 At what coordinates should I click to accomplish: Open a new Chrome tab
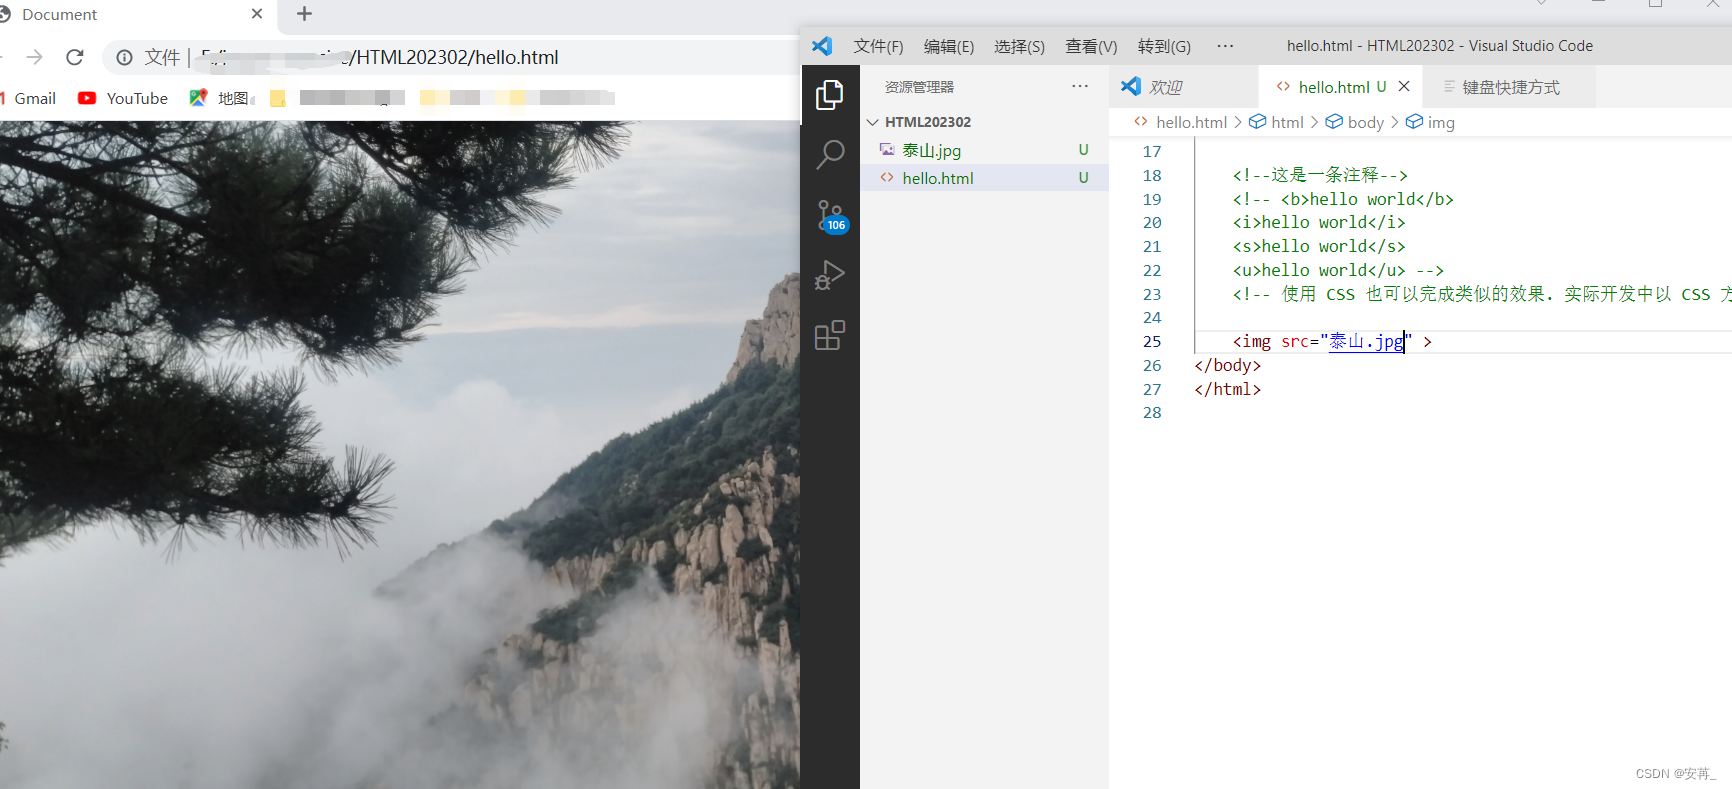tap(305, 14)
